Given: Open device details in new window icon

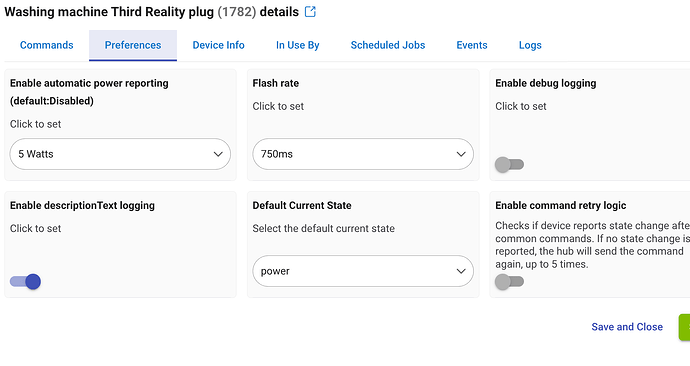Looking at the screenshot, I should tap(310, 12).
